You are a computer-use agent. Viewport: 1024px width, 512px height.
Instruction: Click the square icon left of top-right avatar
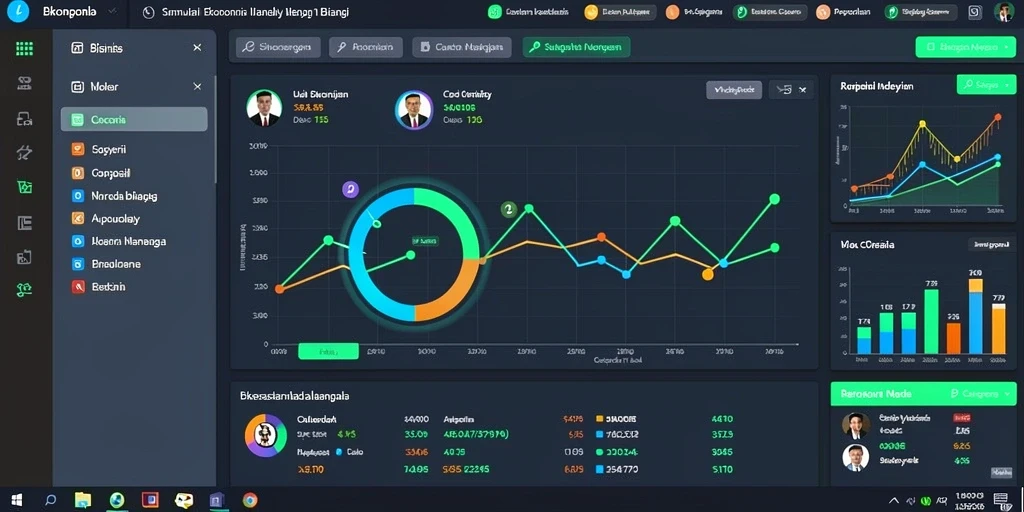pos(974,12)
